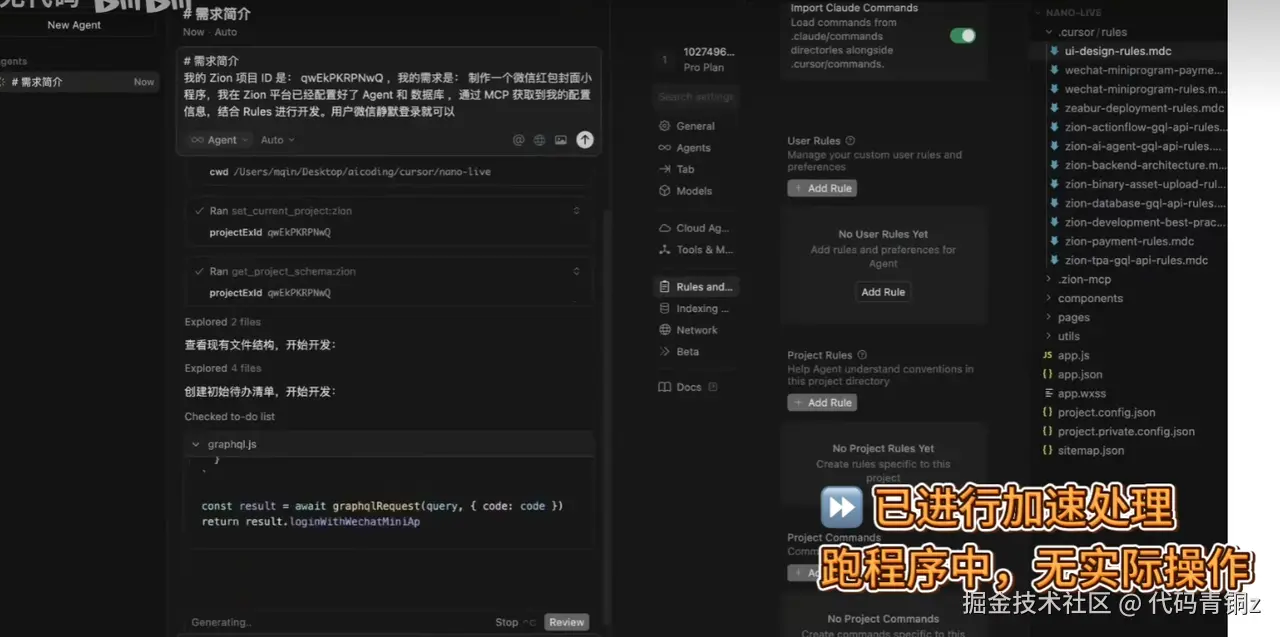Click the Review button
Viewport: 1280px width, 637px height.
click(x=566, y=622)
